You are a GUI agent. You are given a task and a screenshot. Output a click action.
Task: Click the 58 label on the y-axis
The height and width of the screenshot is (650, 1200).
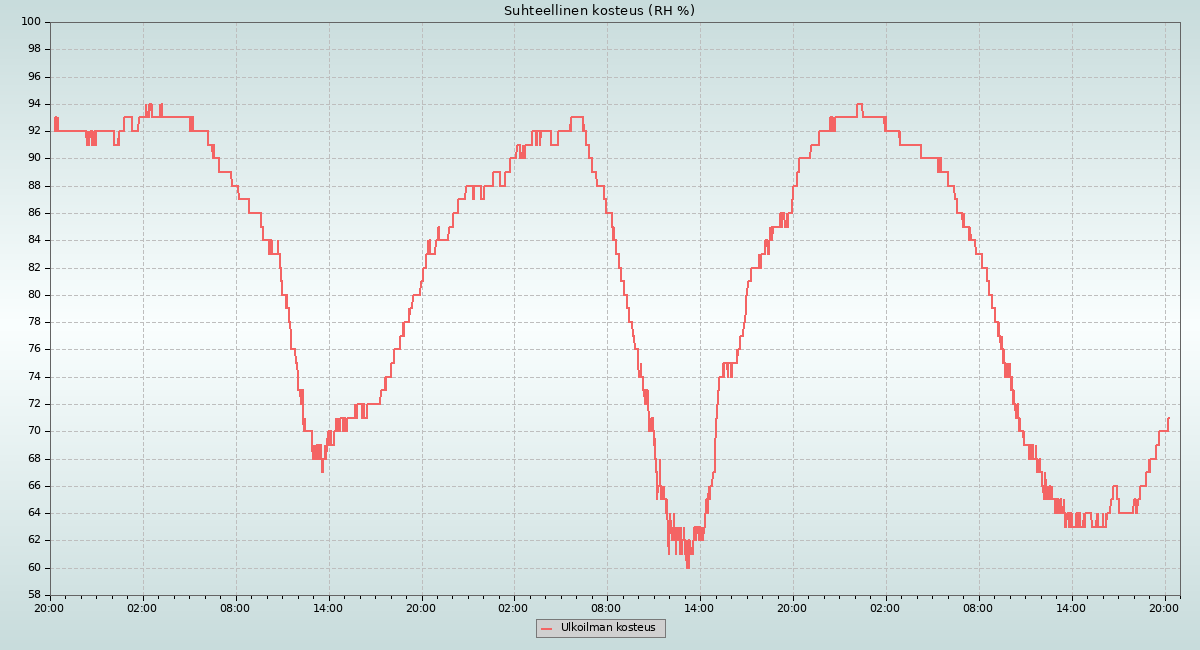pos(33,595)
